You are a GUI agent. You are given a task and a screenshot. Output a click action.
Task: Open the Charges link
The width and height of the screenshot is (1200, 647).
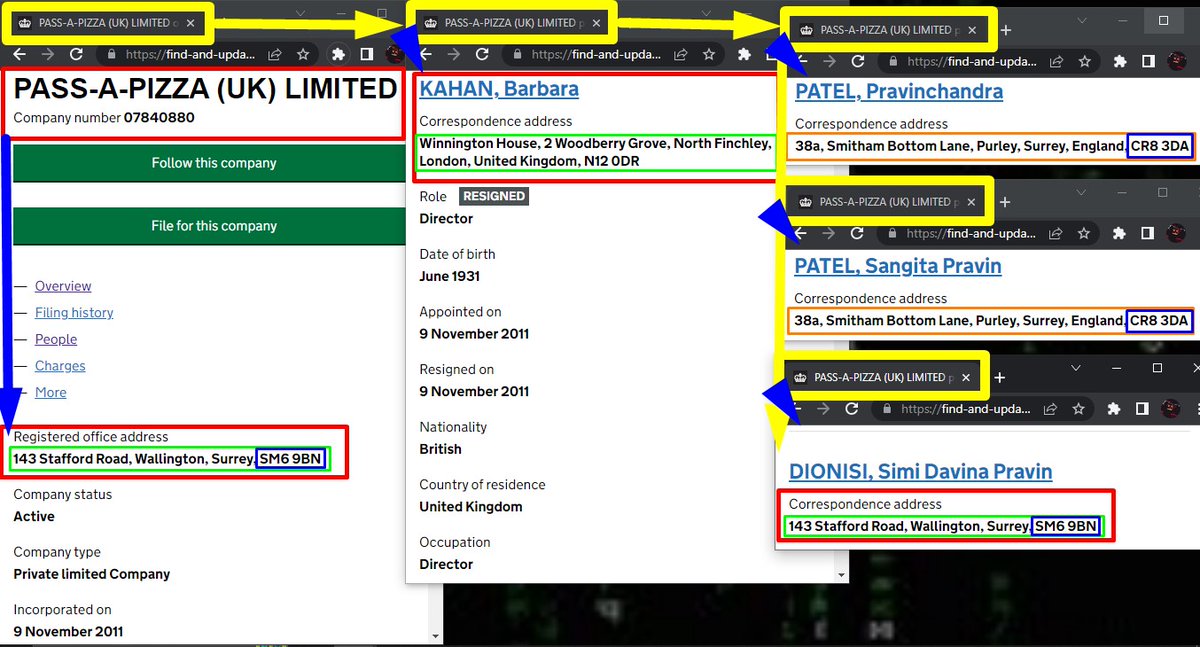click(60, 366)
